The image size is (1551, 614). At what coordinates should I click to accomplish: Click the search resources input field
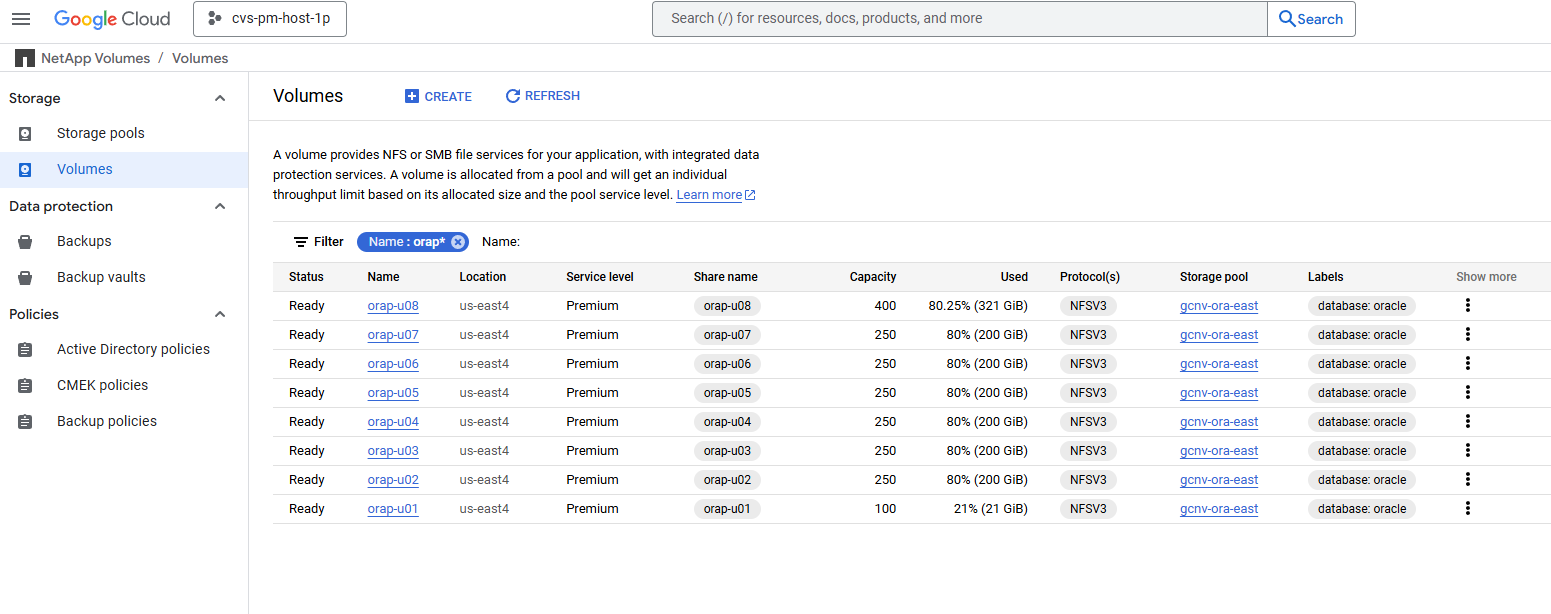[958, 19]
